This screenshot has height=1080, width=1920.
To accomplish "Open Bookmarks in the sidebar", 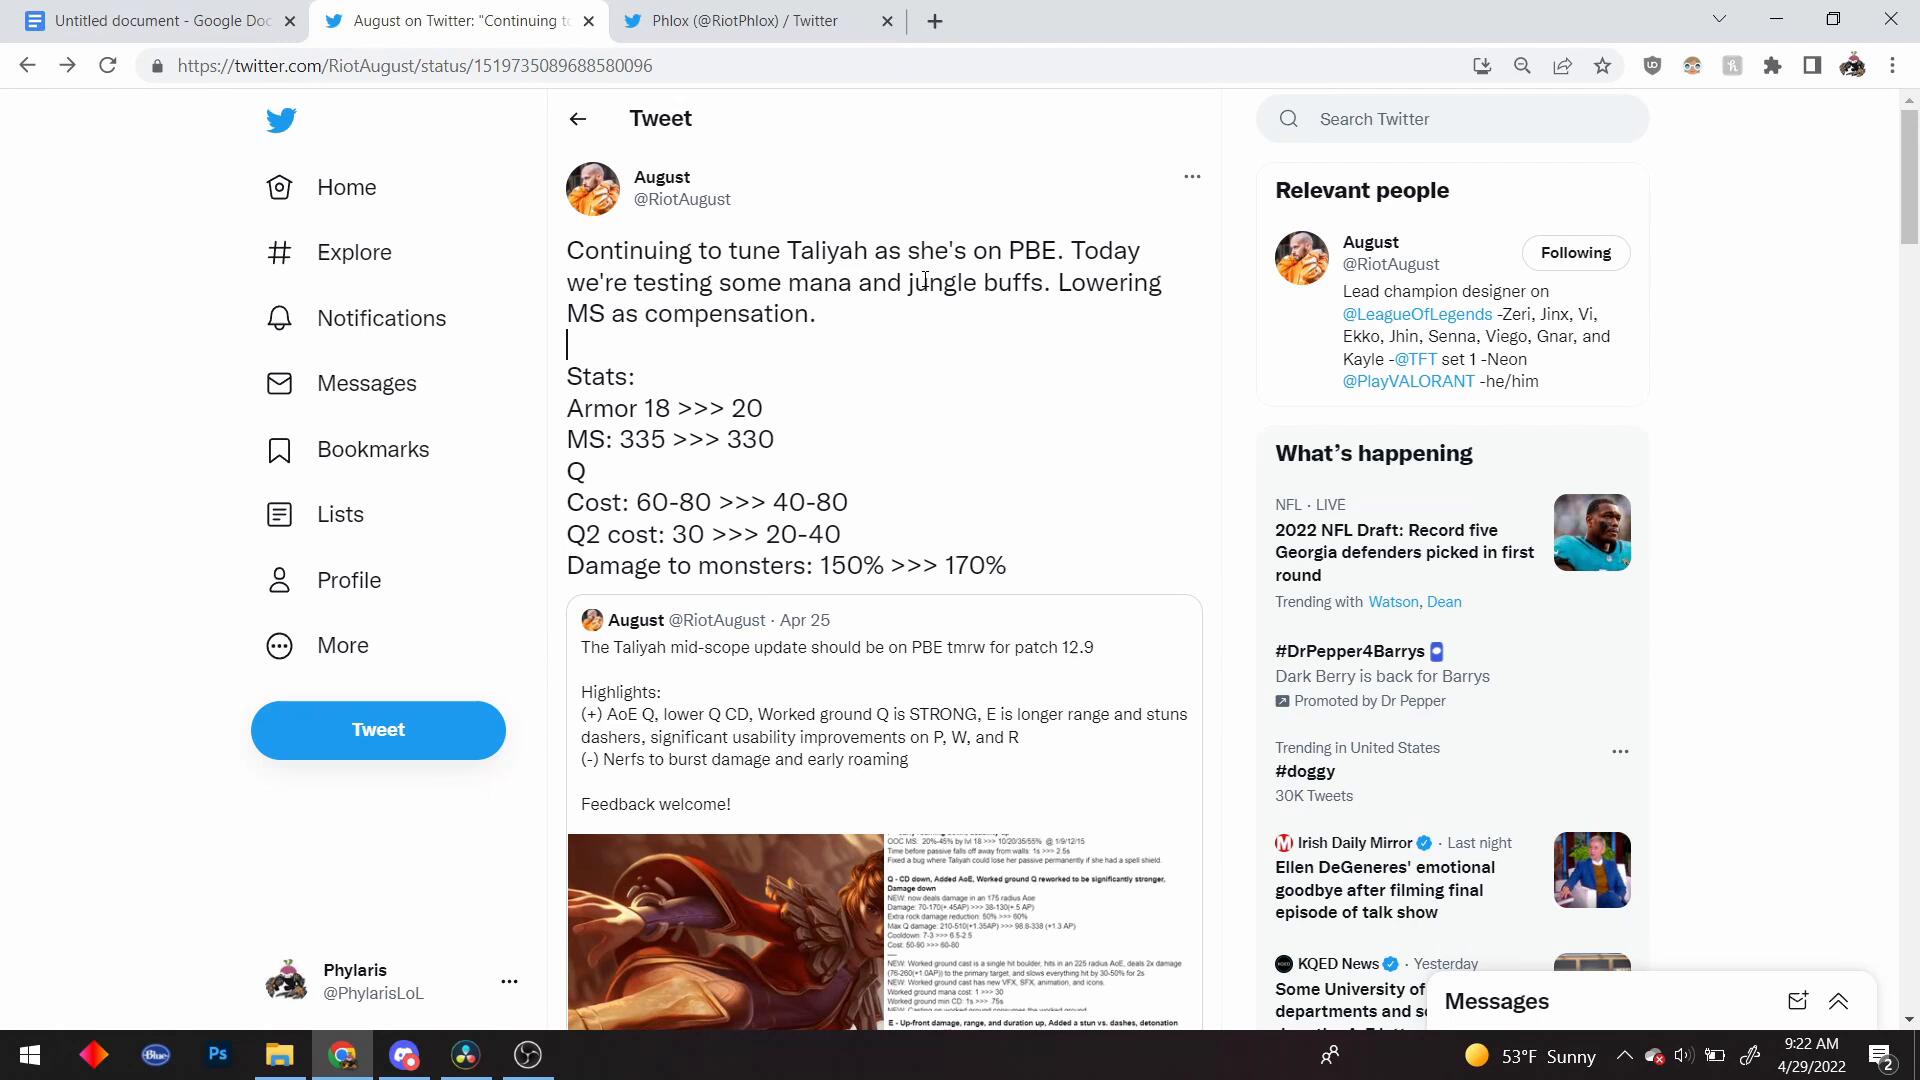I will point(372,450).
